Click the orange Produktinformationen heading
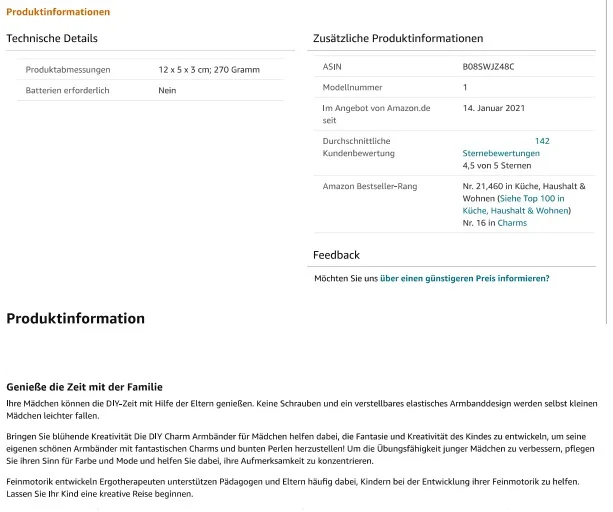613x512 pixels. pos(58,12)
